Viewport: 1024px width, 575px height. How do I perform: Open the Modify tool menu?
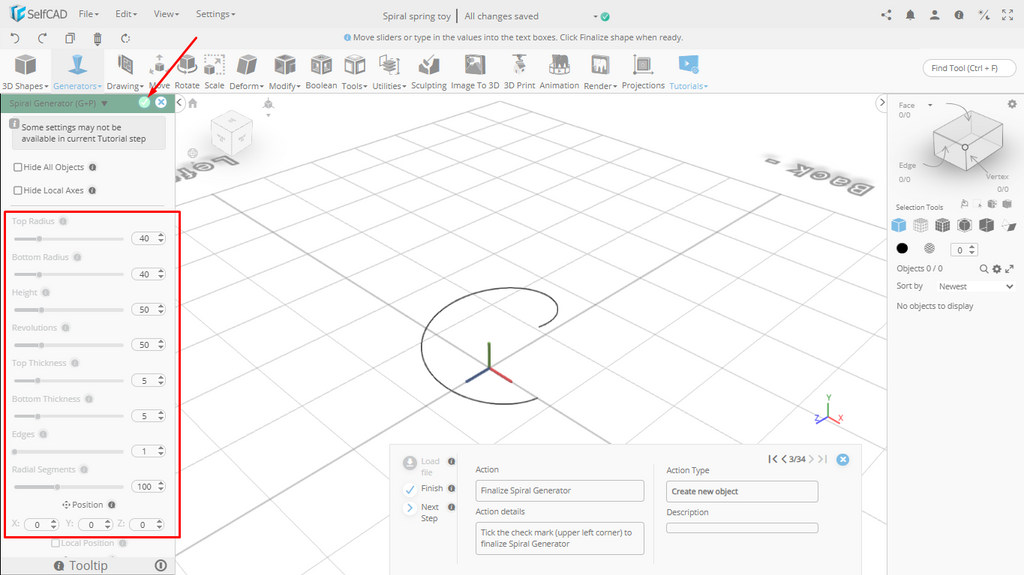(285, 72)
